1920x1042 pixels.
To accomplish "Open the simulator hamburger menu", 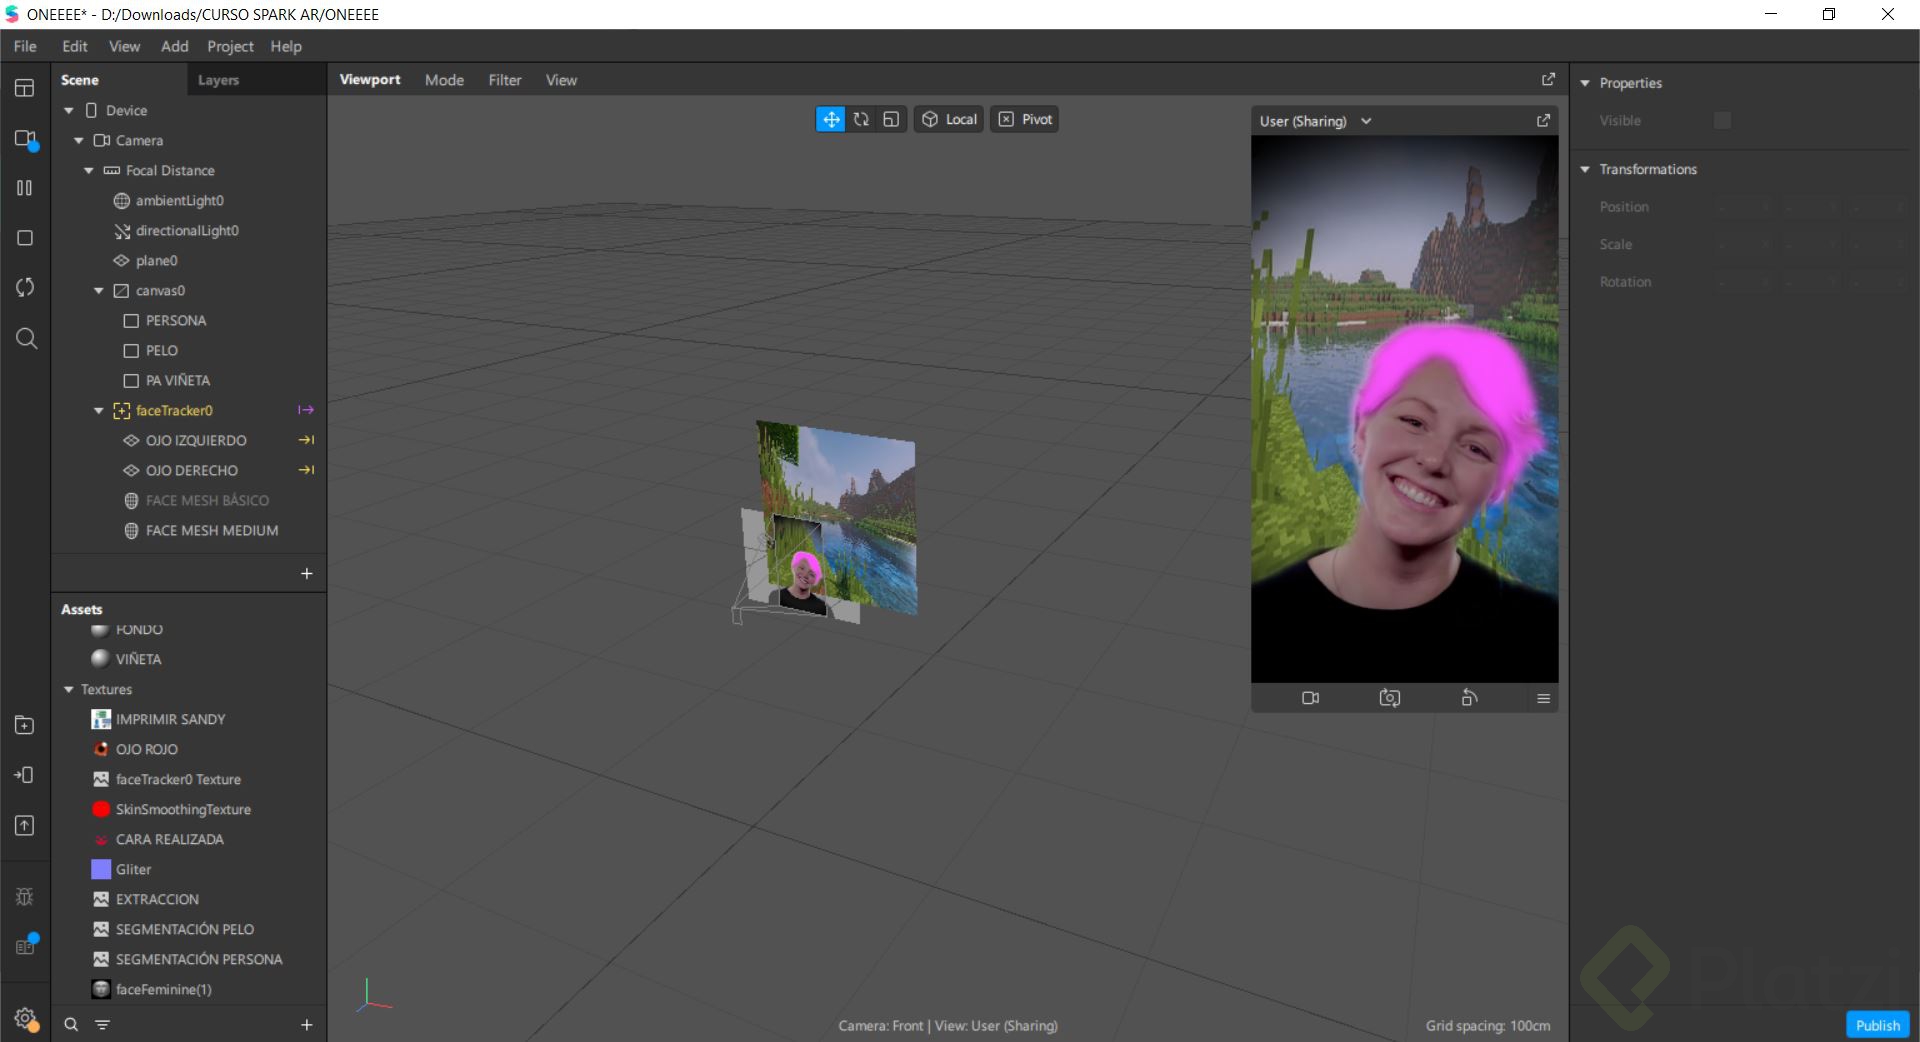I will pyautogui.click(x=1543, y=698).
